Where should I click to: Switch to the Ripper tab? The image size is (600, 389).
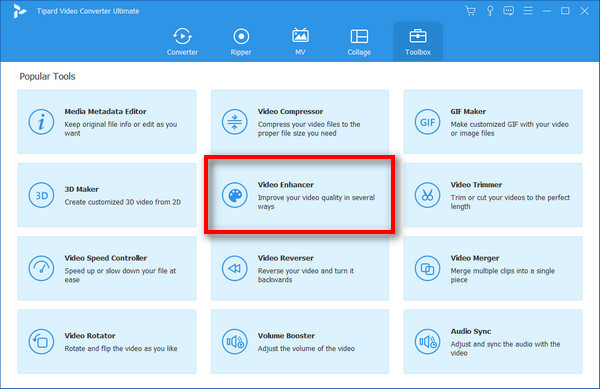coord(241,42)
